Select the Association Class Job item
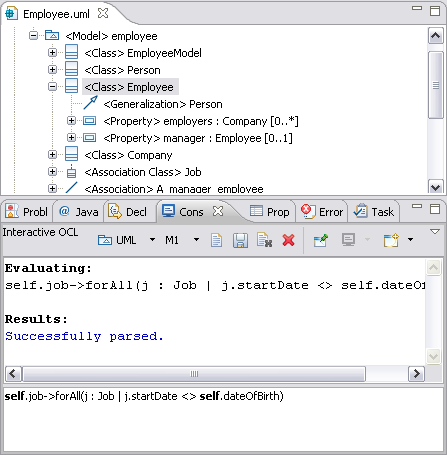This screenshot has width=447, height=455. [x=143, y=172]
